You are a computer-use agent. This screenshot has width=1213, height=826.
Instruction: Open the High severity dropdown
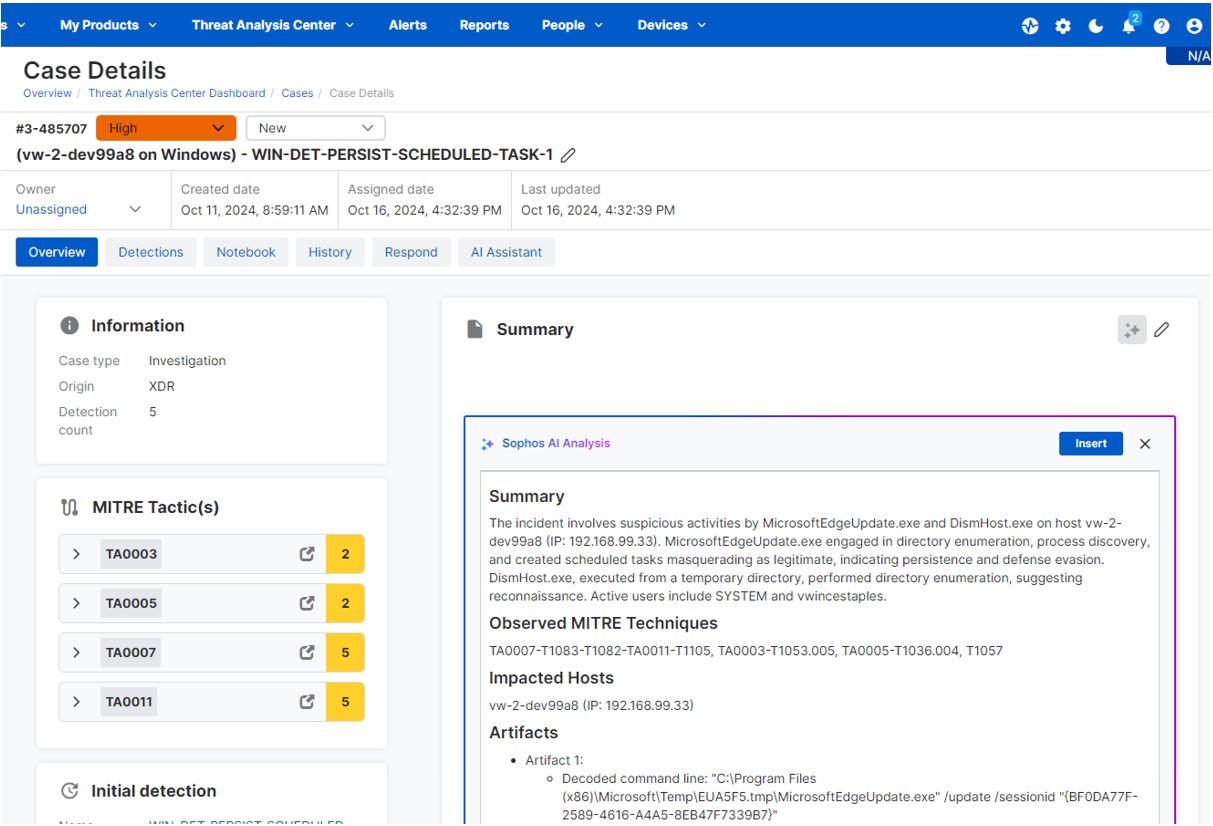coord(166,128)
